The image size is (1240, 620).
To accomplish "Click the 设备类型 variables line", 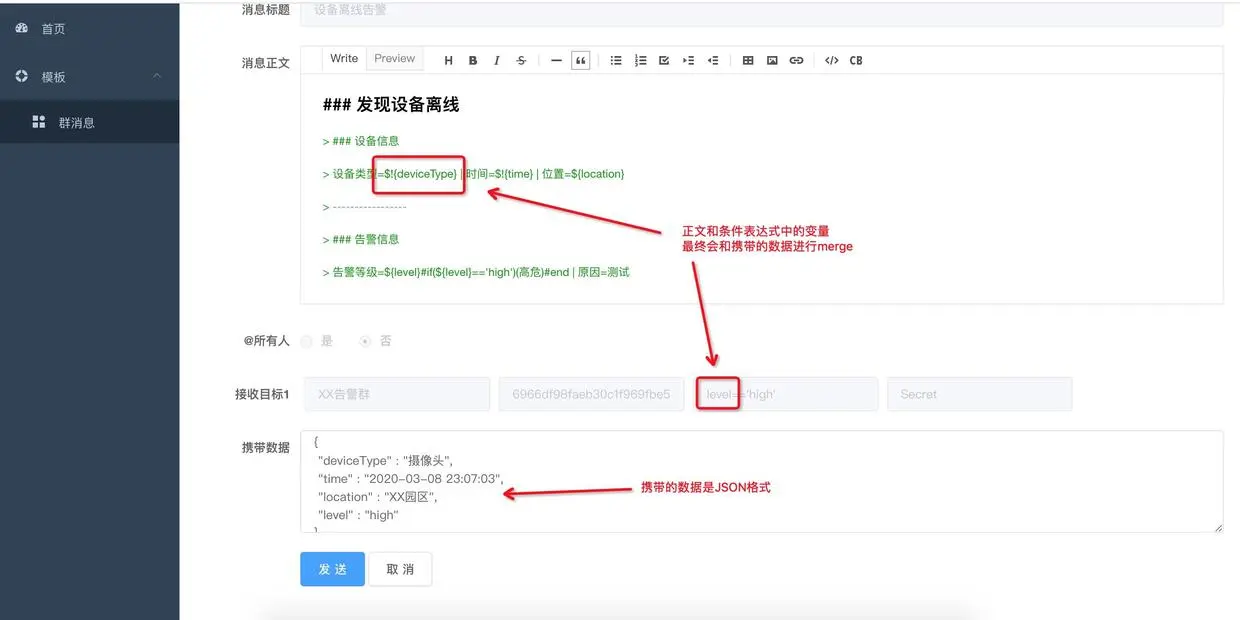I will pos(473,174).
